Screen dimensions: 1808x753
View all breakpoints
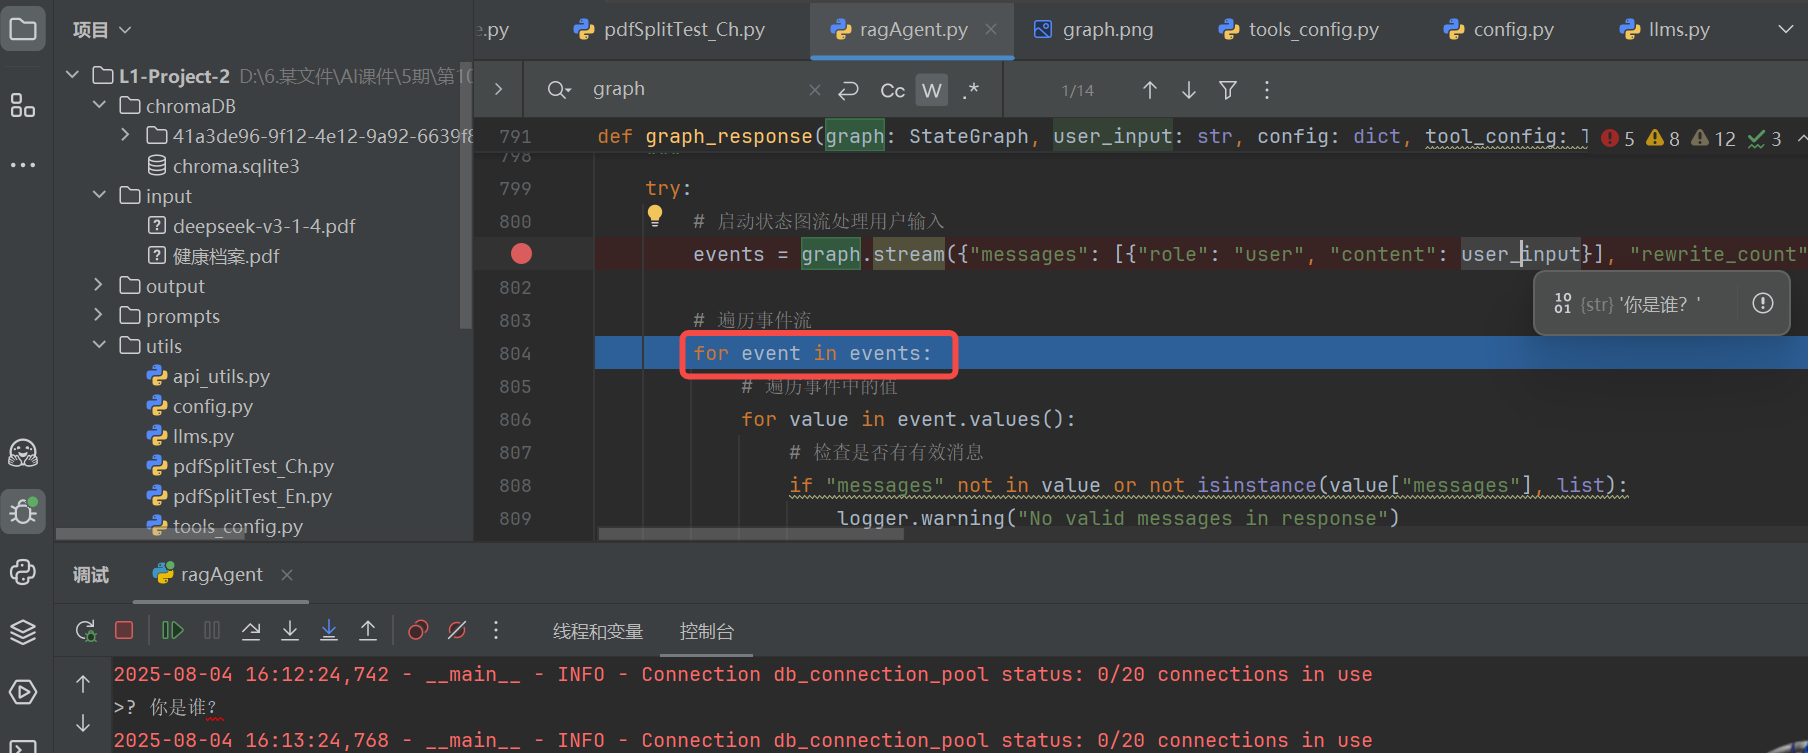click(418, 630)
